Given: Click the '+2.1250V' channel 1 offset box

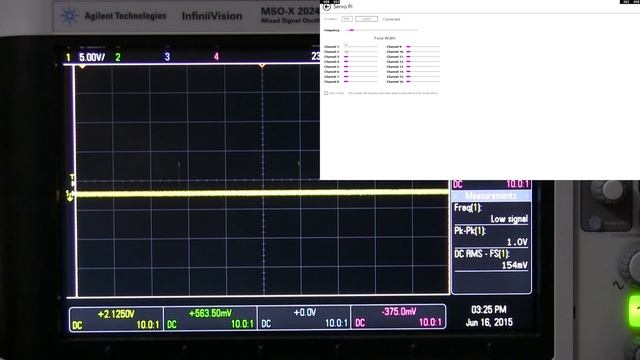Looking at the screenshot, I should pyautogui.click(x=116, y=319).
